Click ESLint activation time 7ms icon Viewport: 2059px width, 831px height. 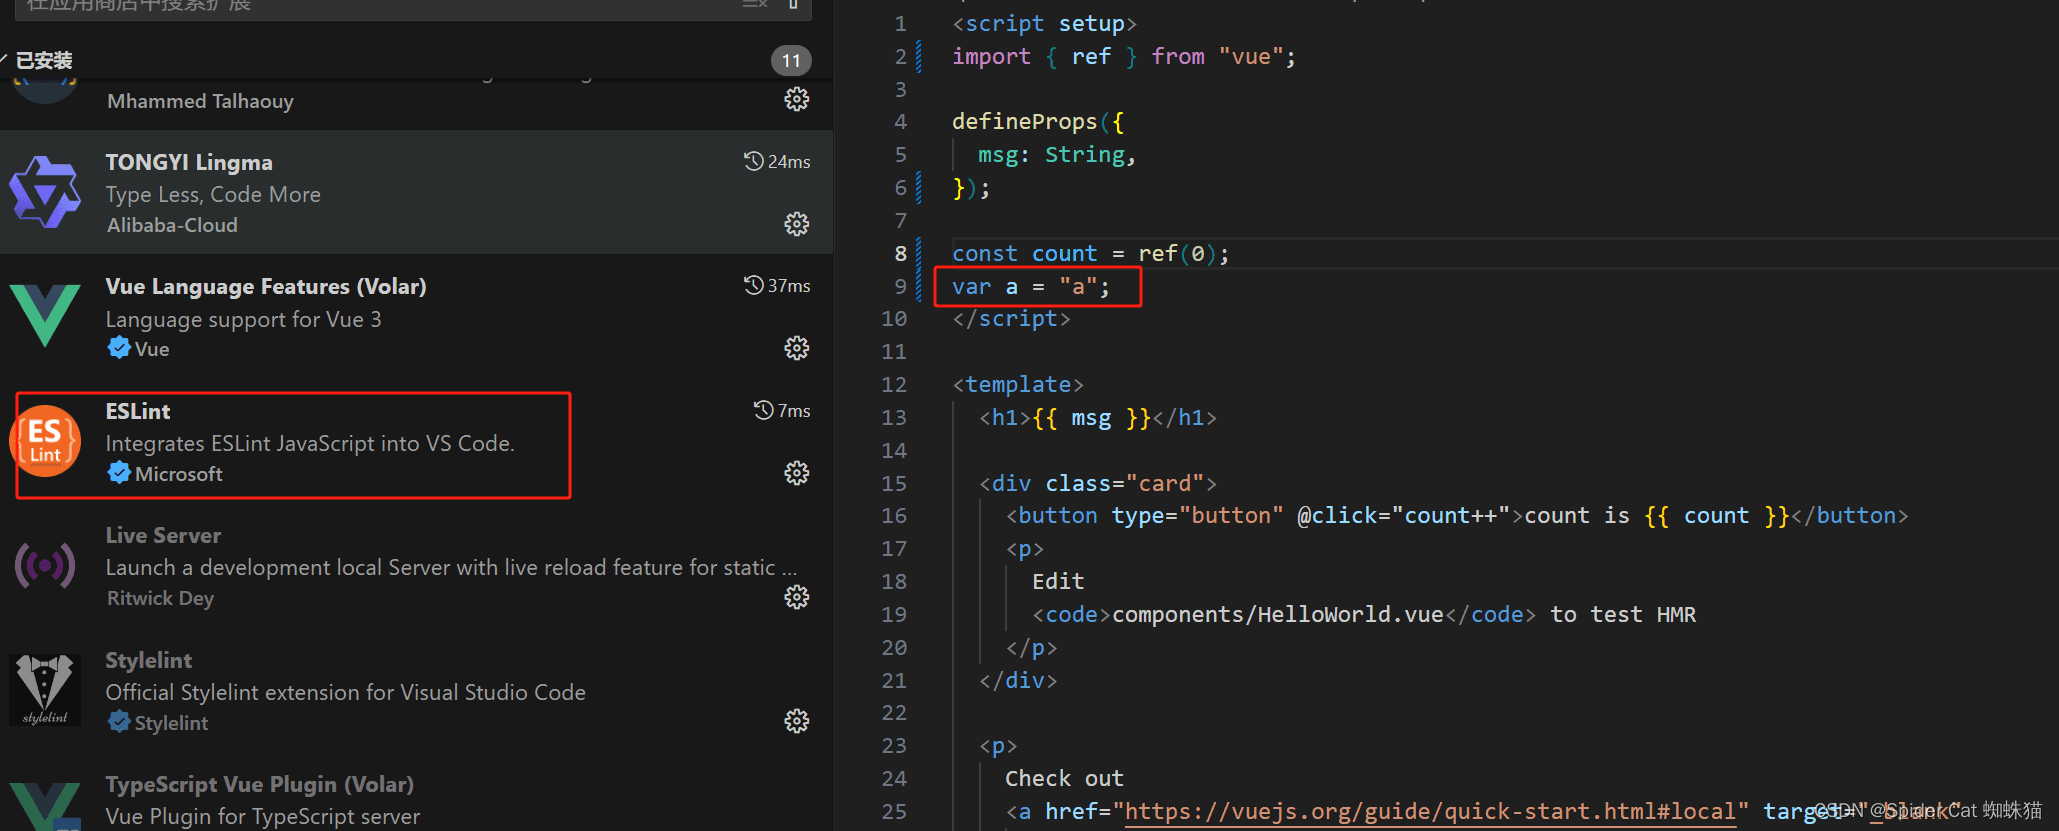click(x=764, y=410)
